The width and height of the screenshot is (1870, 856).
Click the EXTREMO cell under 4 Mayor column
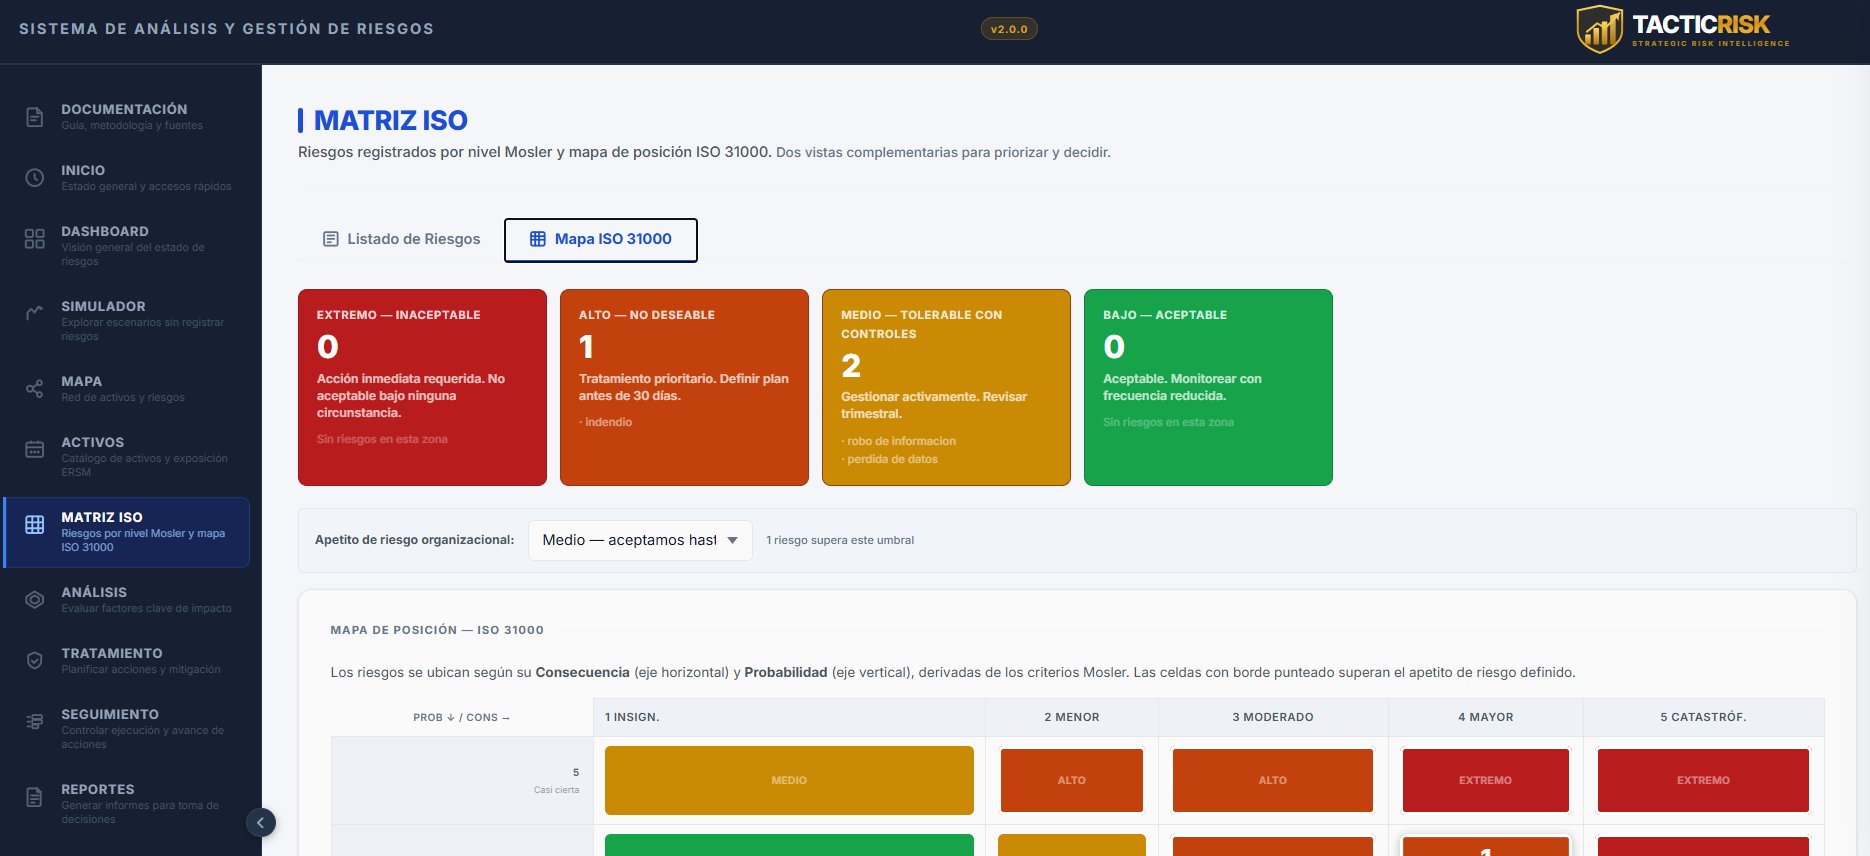pyautogui.click(x=1485, y=780)
